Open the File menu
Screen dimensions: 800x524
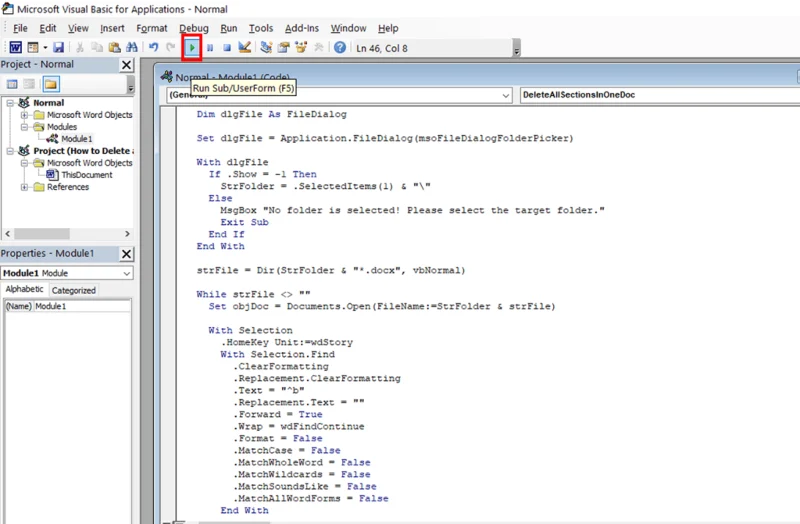20,28
